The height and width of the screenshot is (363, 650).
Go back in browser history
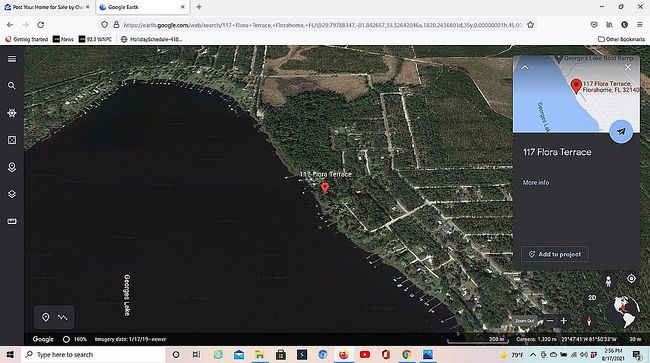point(10,25)
